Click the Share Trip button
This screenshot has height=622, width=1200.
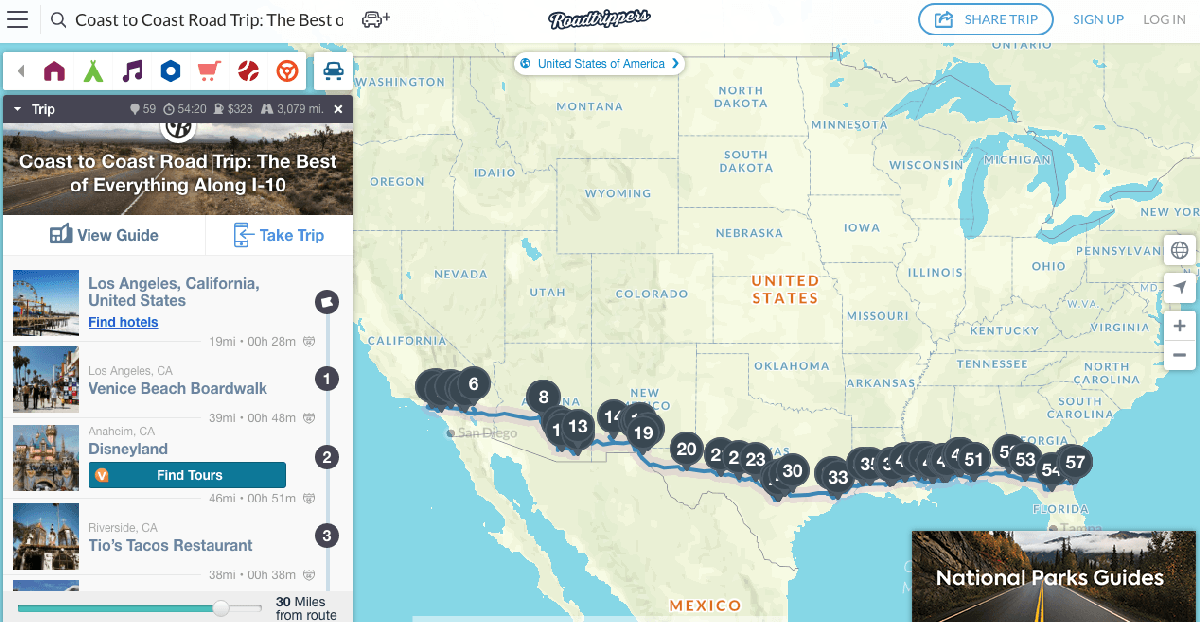click(x=985, y=19)
